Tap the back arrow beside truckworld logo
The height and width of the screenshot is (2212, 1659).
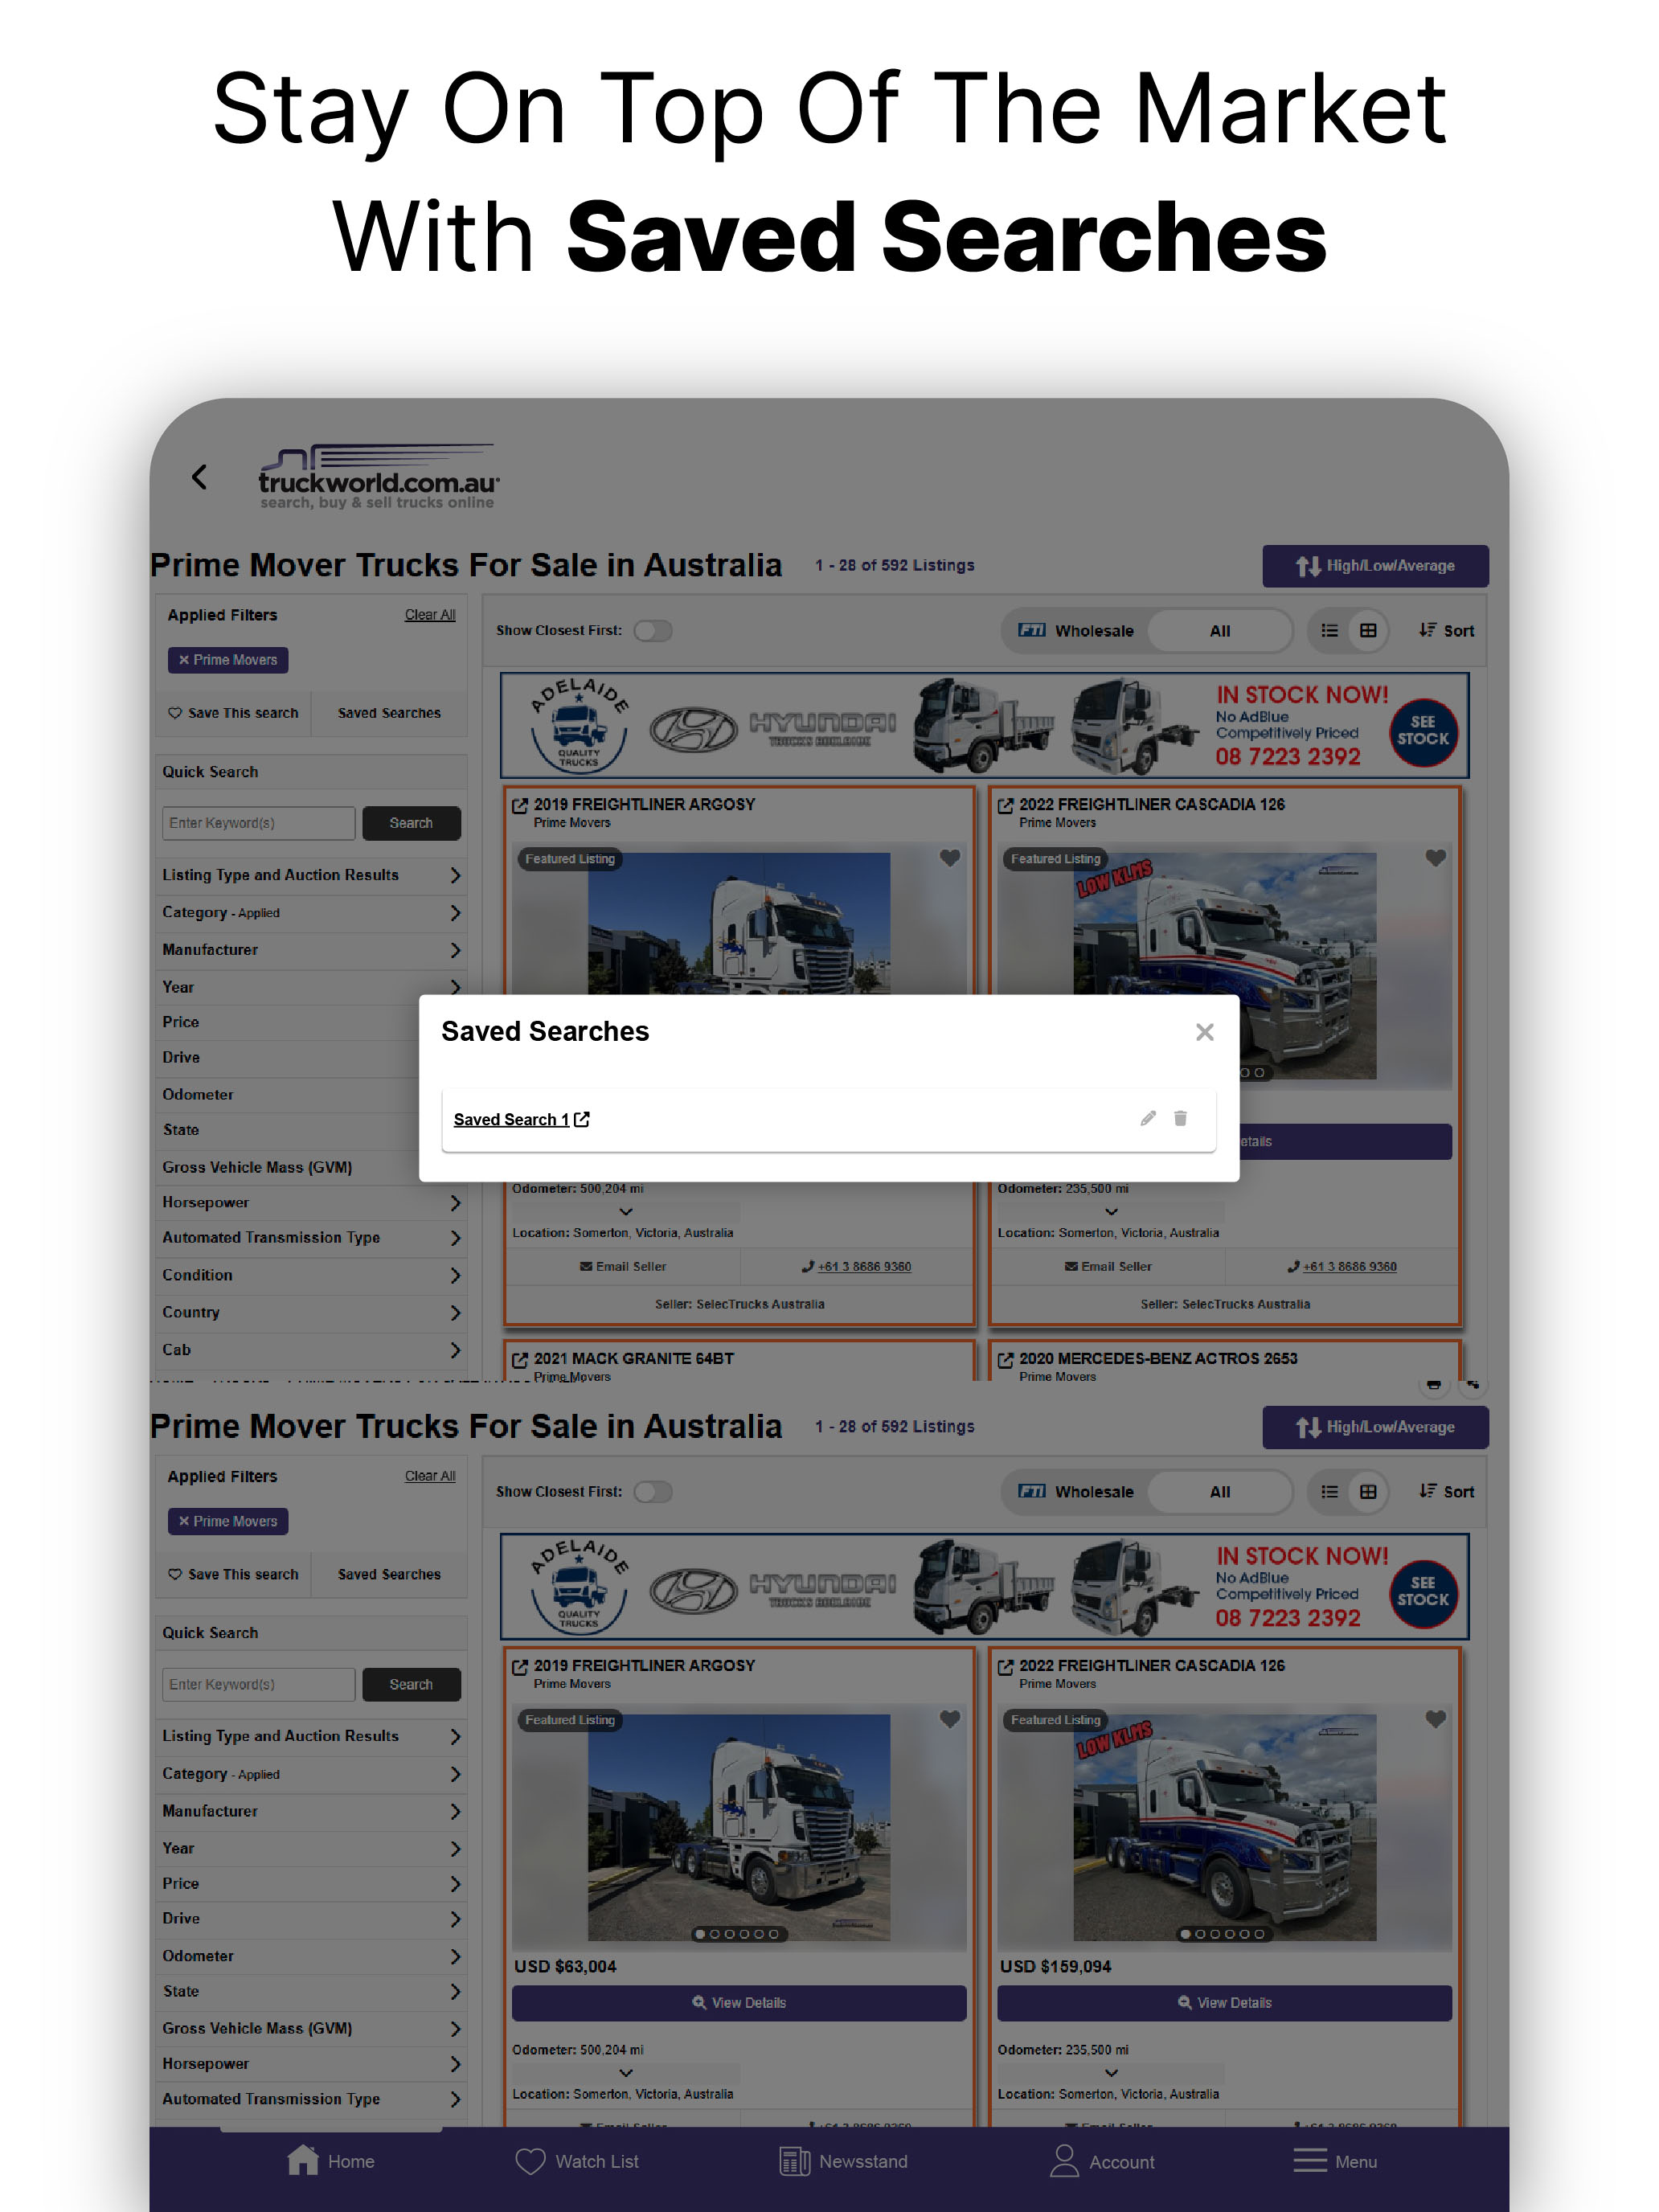(200, 477)
